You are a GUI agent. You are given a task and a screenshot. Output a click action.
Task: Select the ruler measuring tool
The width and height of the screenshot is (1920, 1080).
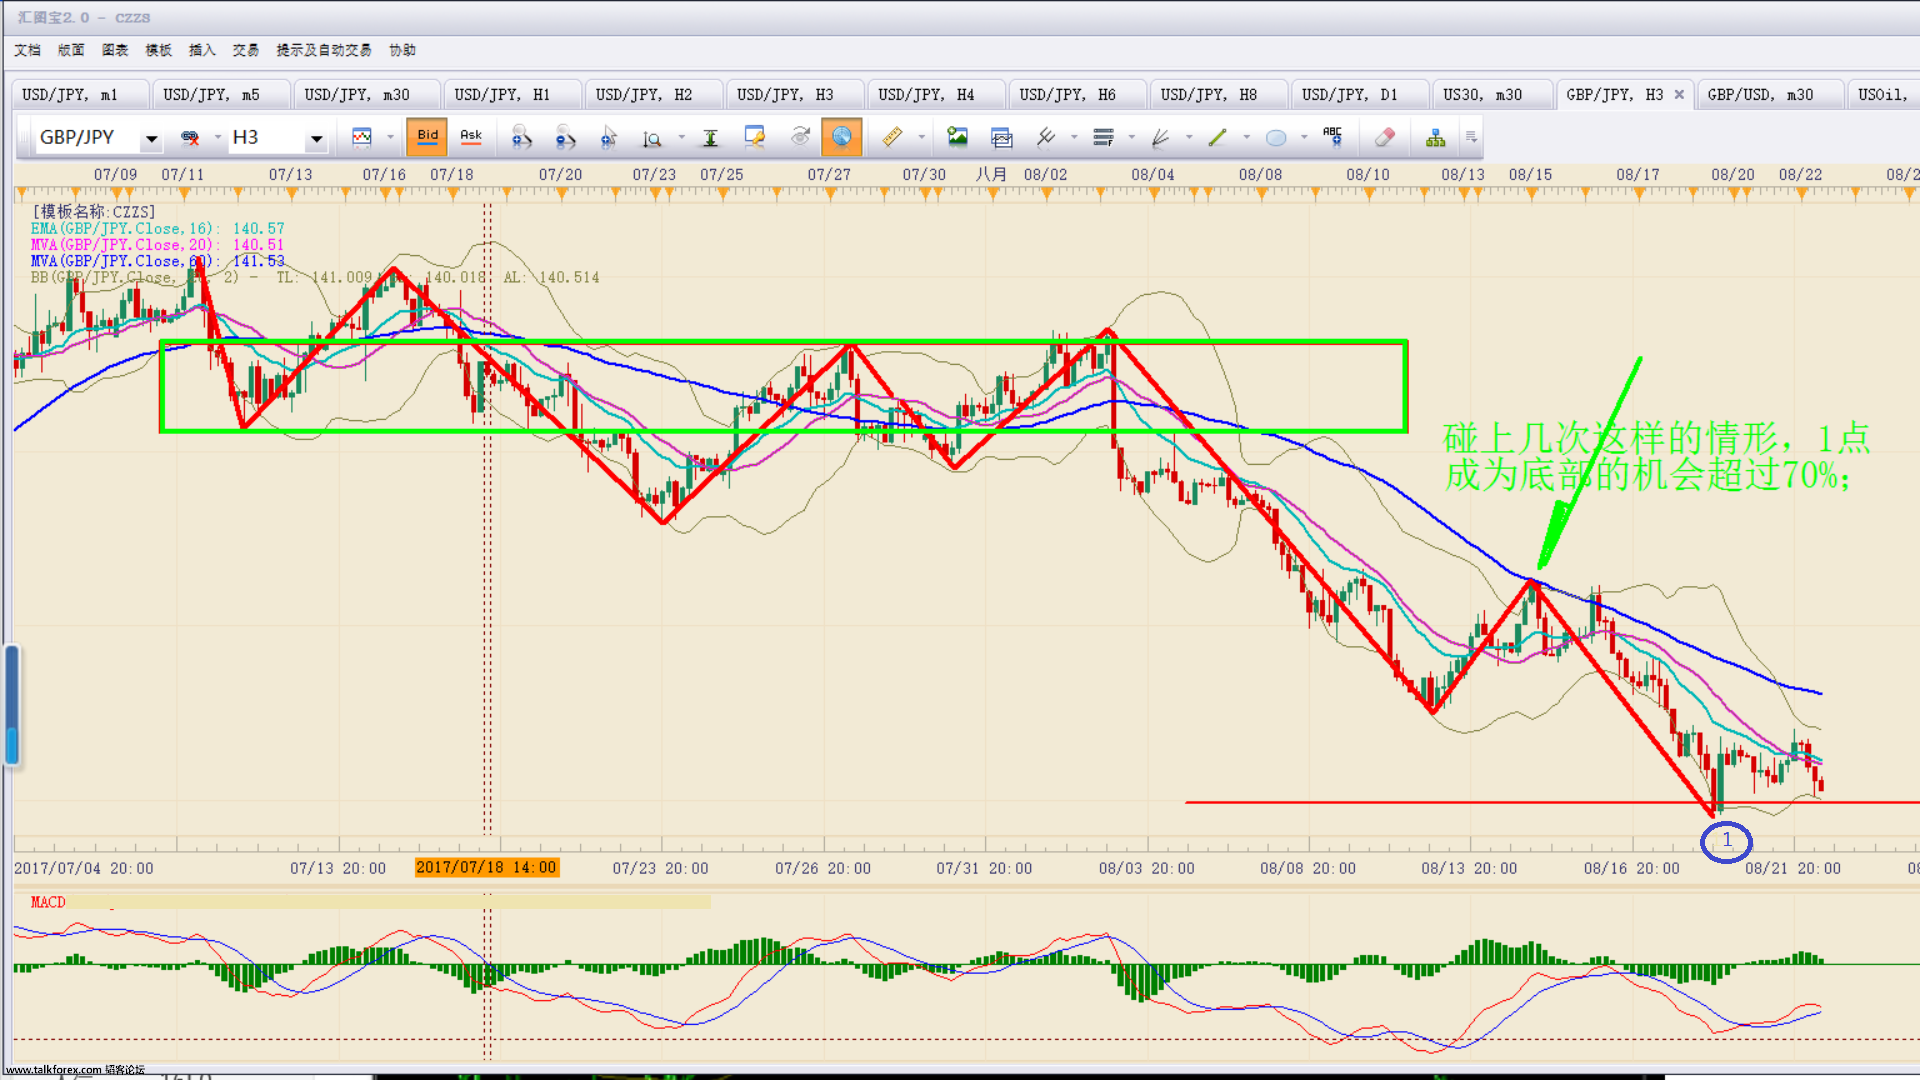[892, 138]
